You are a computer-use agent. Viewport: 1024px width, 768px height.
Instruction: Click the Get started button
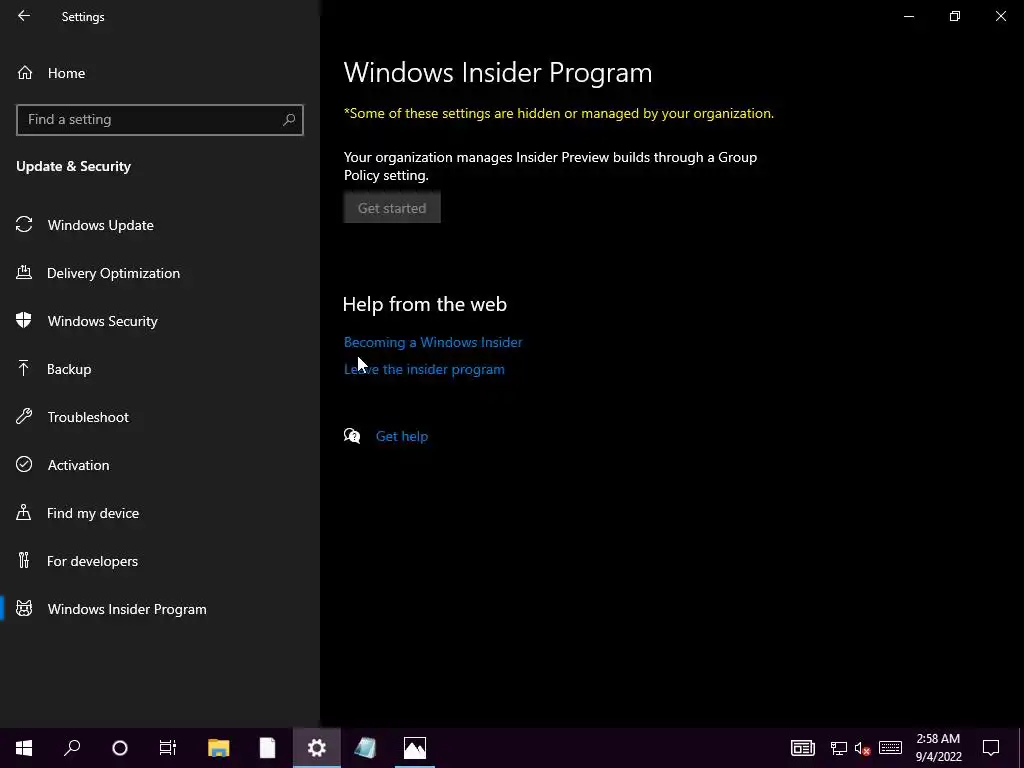pyautogui.click(x=392, y=208)
